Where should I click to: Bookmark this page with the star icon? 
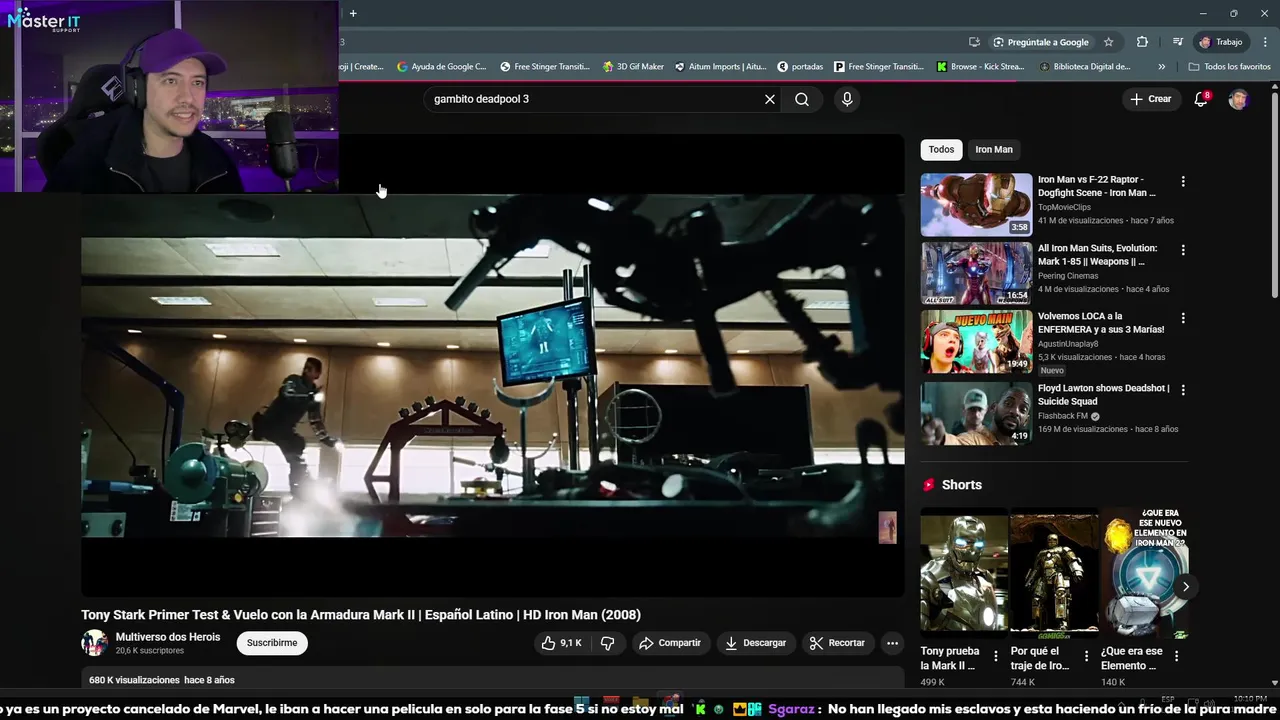[1108, 42]
